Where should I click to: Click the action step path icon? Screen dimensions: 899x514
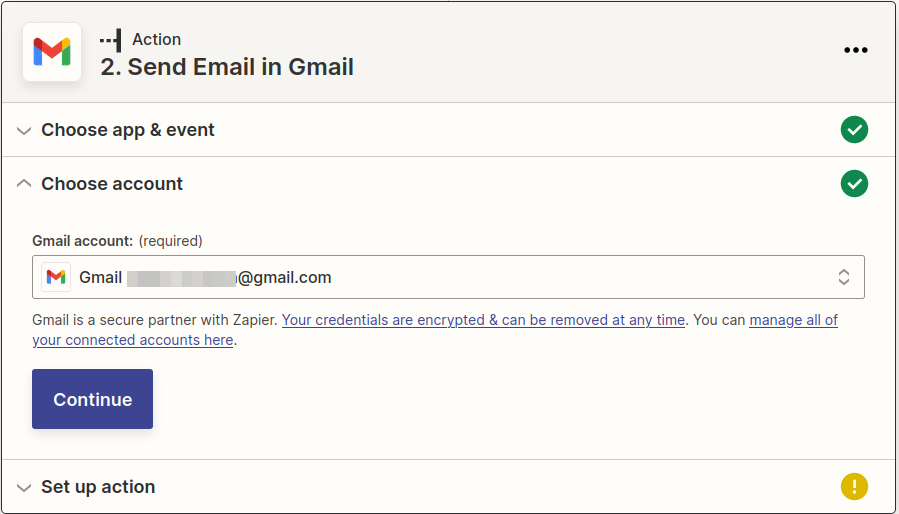(111, 40)
